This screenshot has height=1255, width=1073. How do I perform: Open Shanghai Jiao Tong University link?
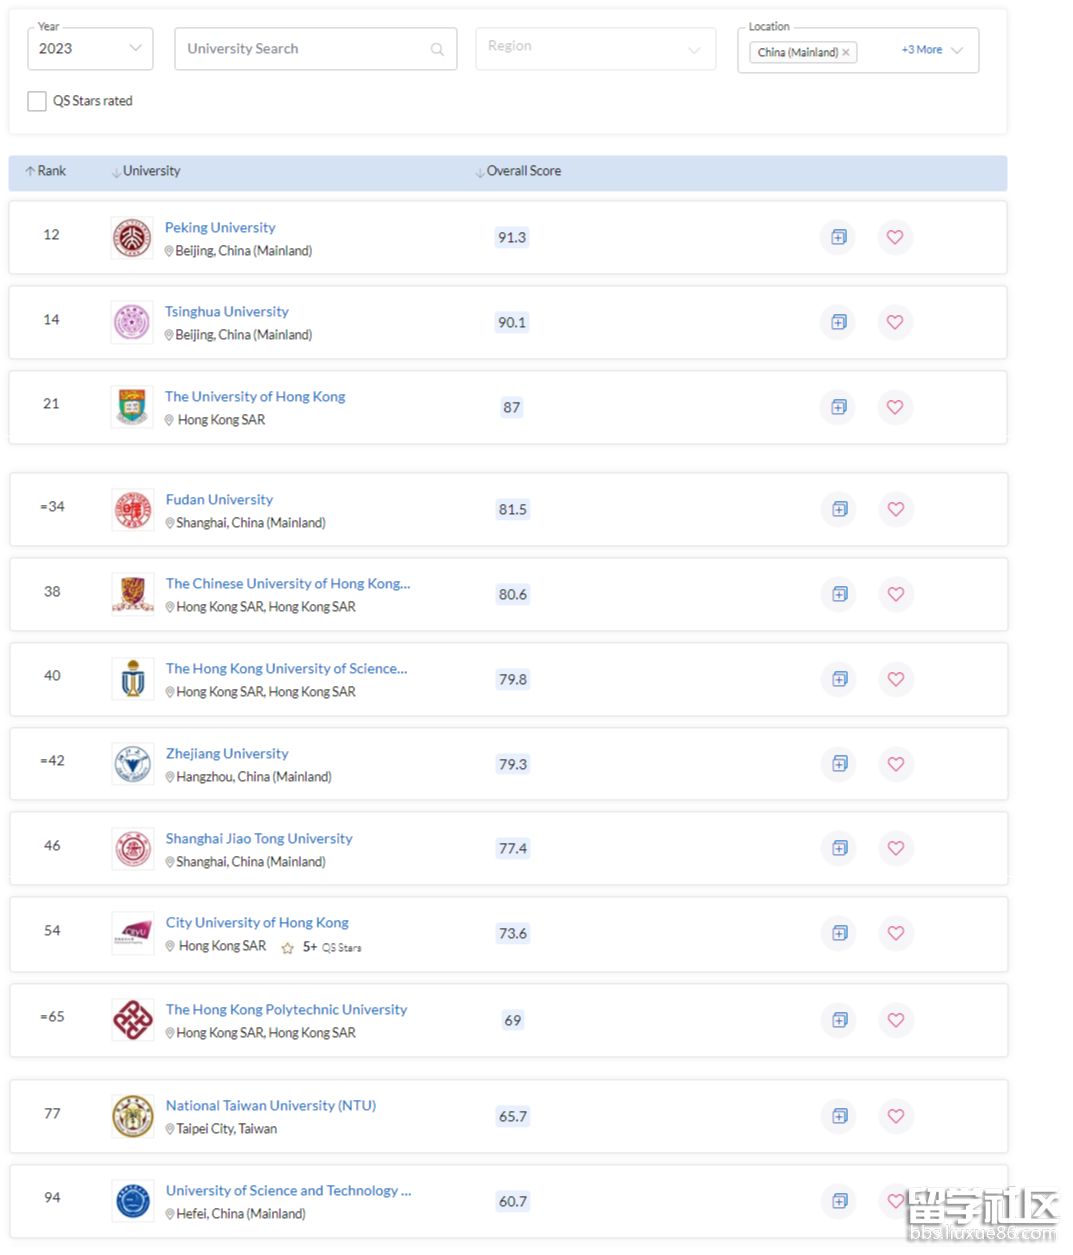259,838
